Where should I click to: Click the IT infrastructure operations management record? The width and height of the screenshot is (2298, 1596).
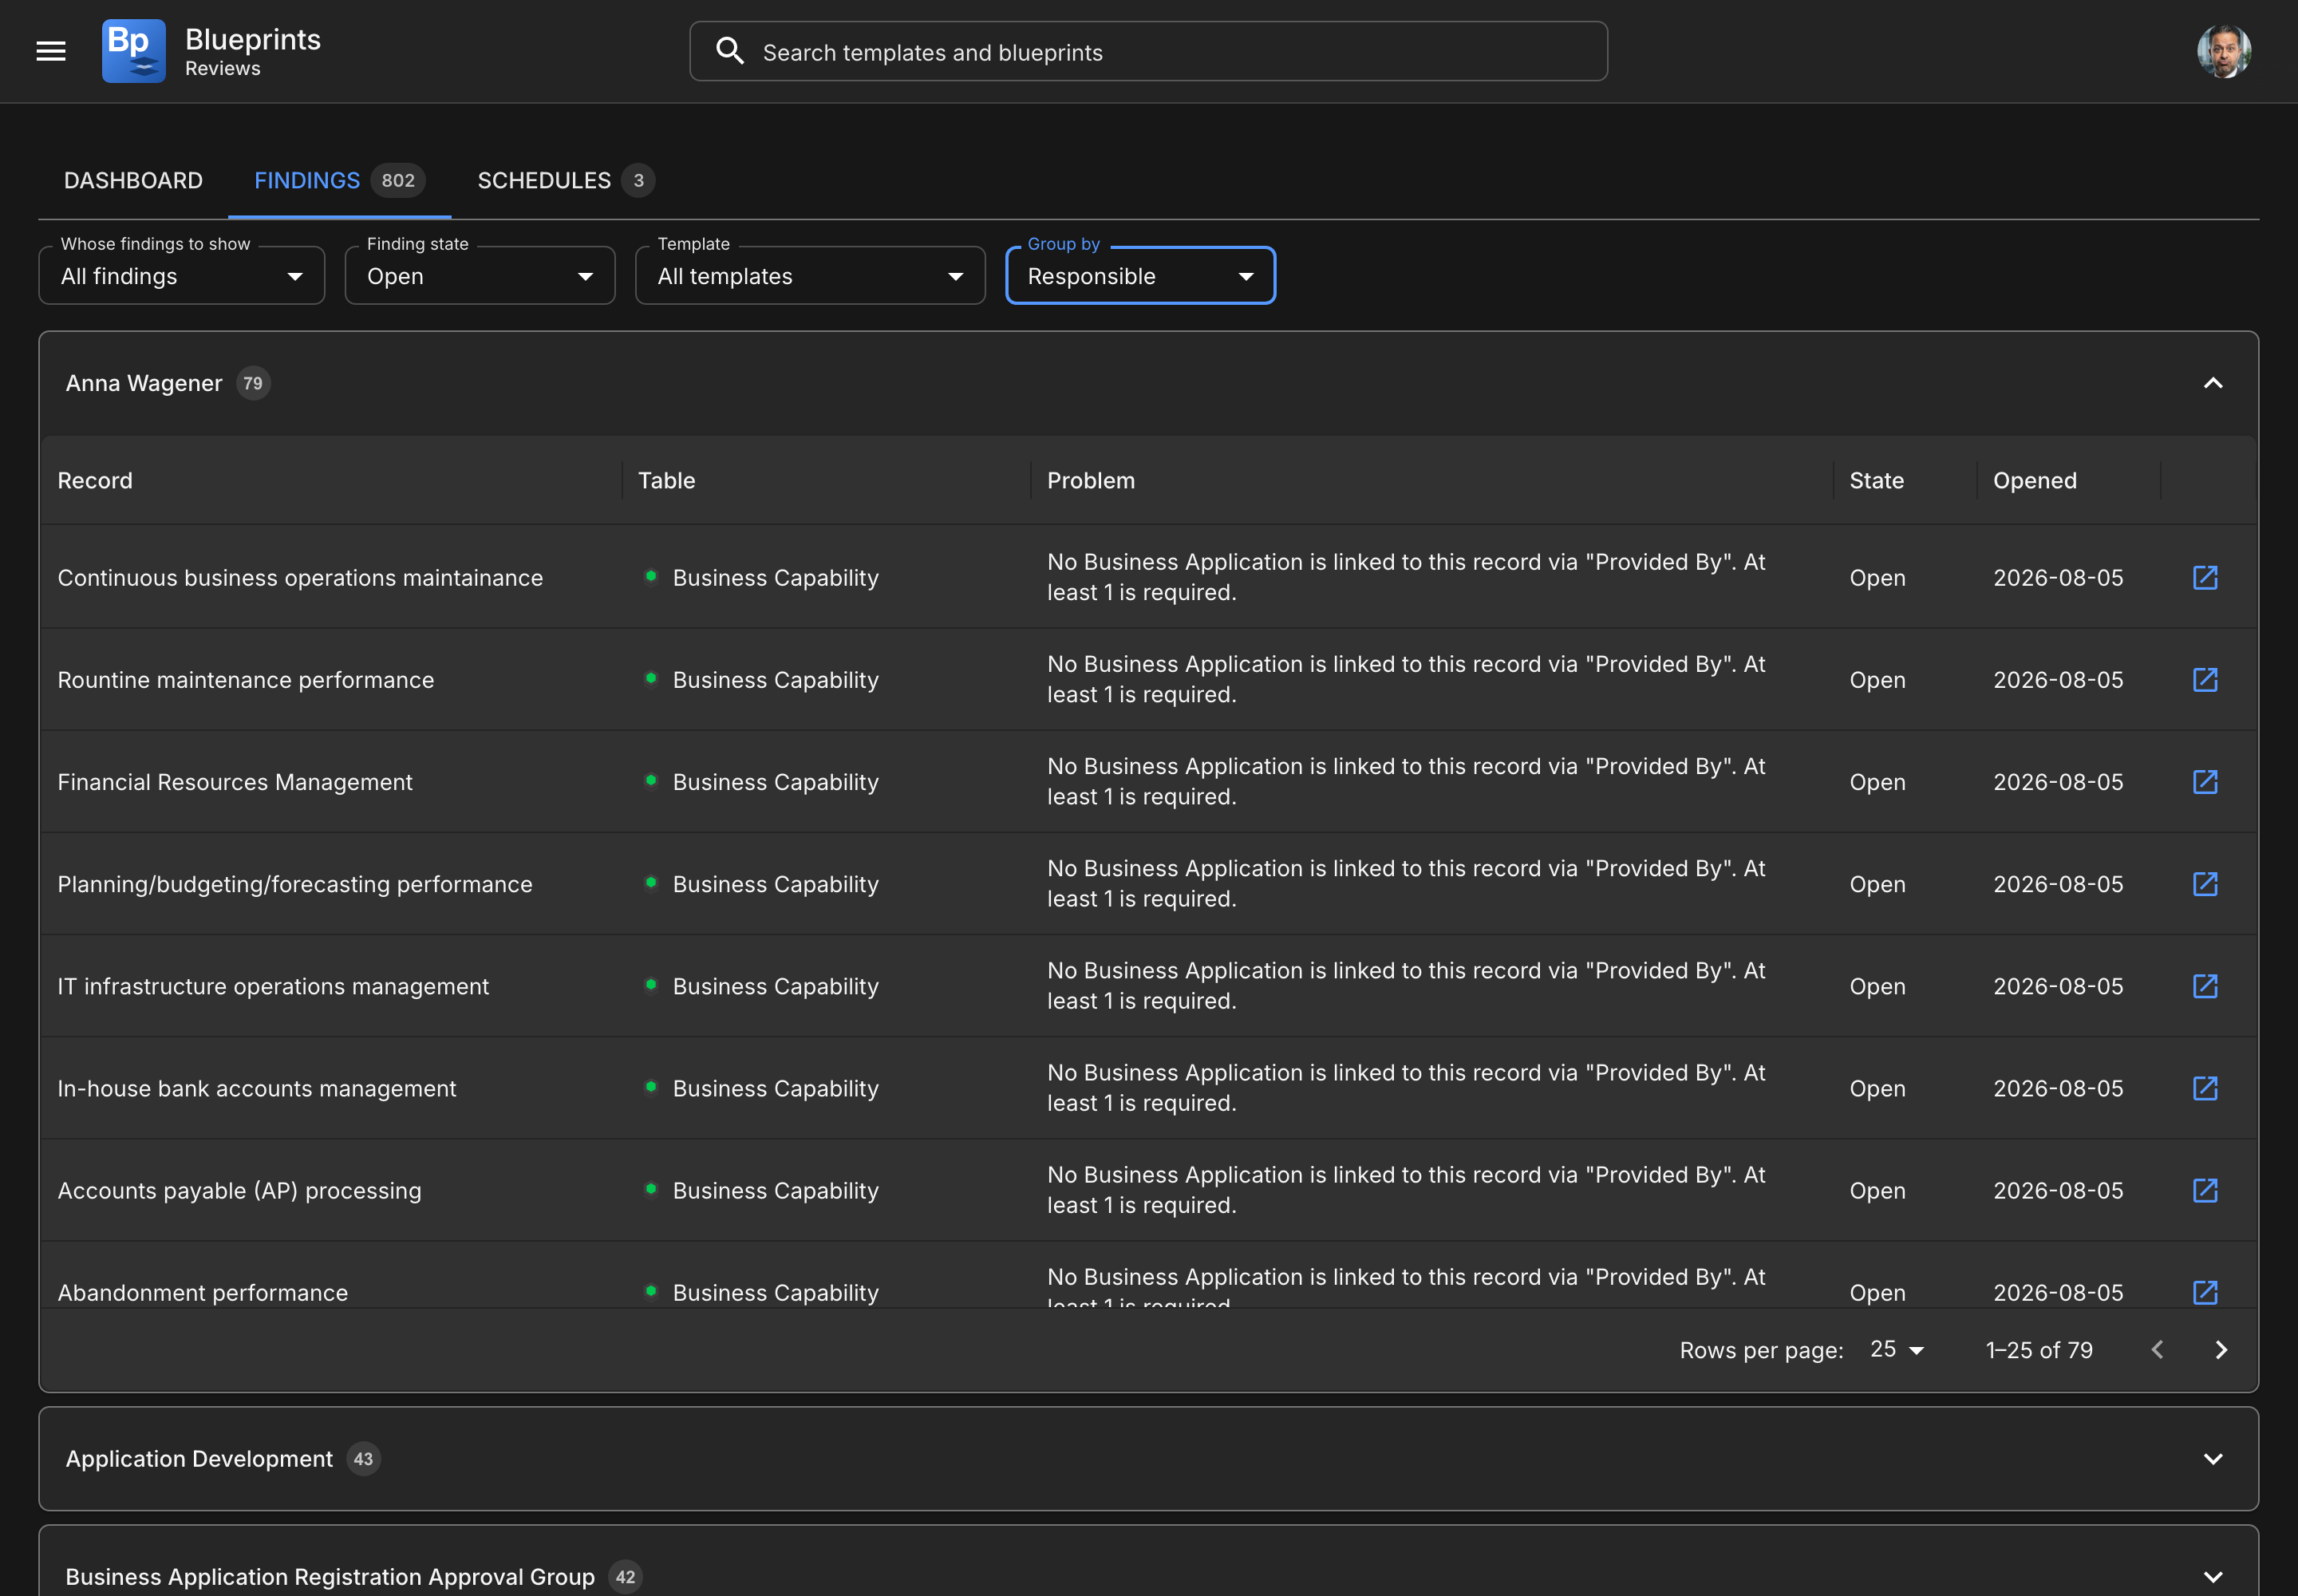pos(273,986)
